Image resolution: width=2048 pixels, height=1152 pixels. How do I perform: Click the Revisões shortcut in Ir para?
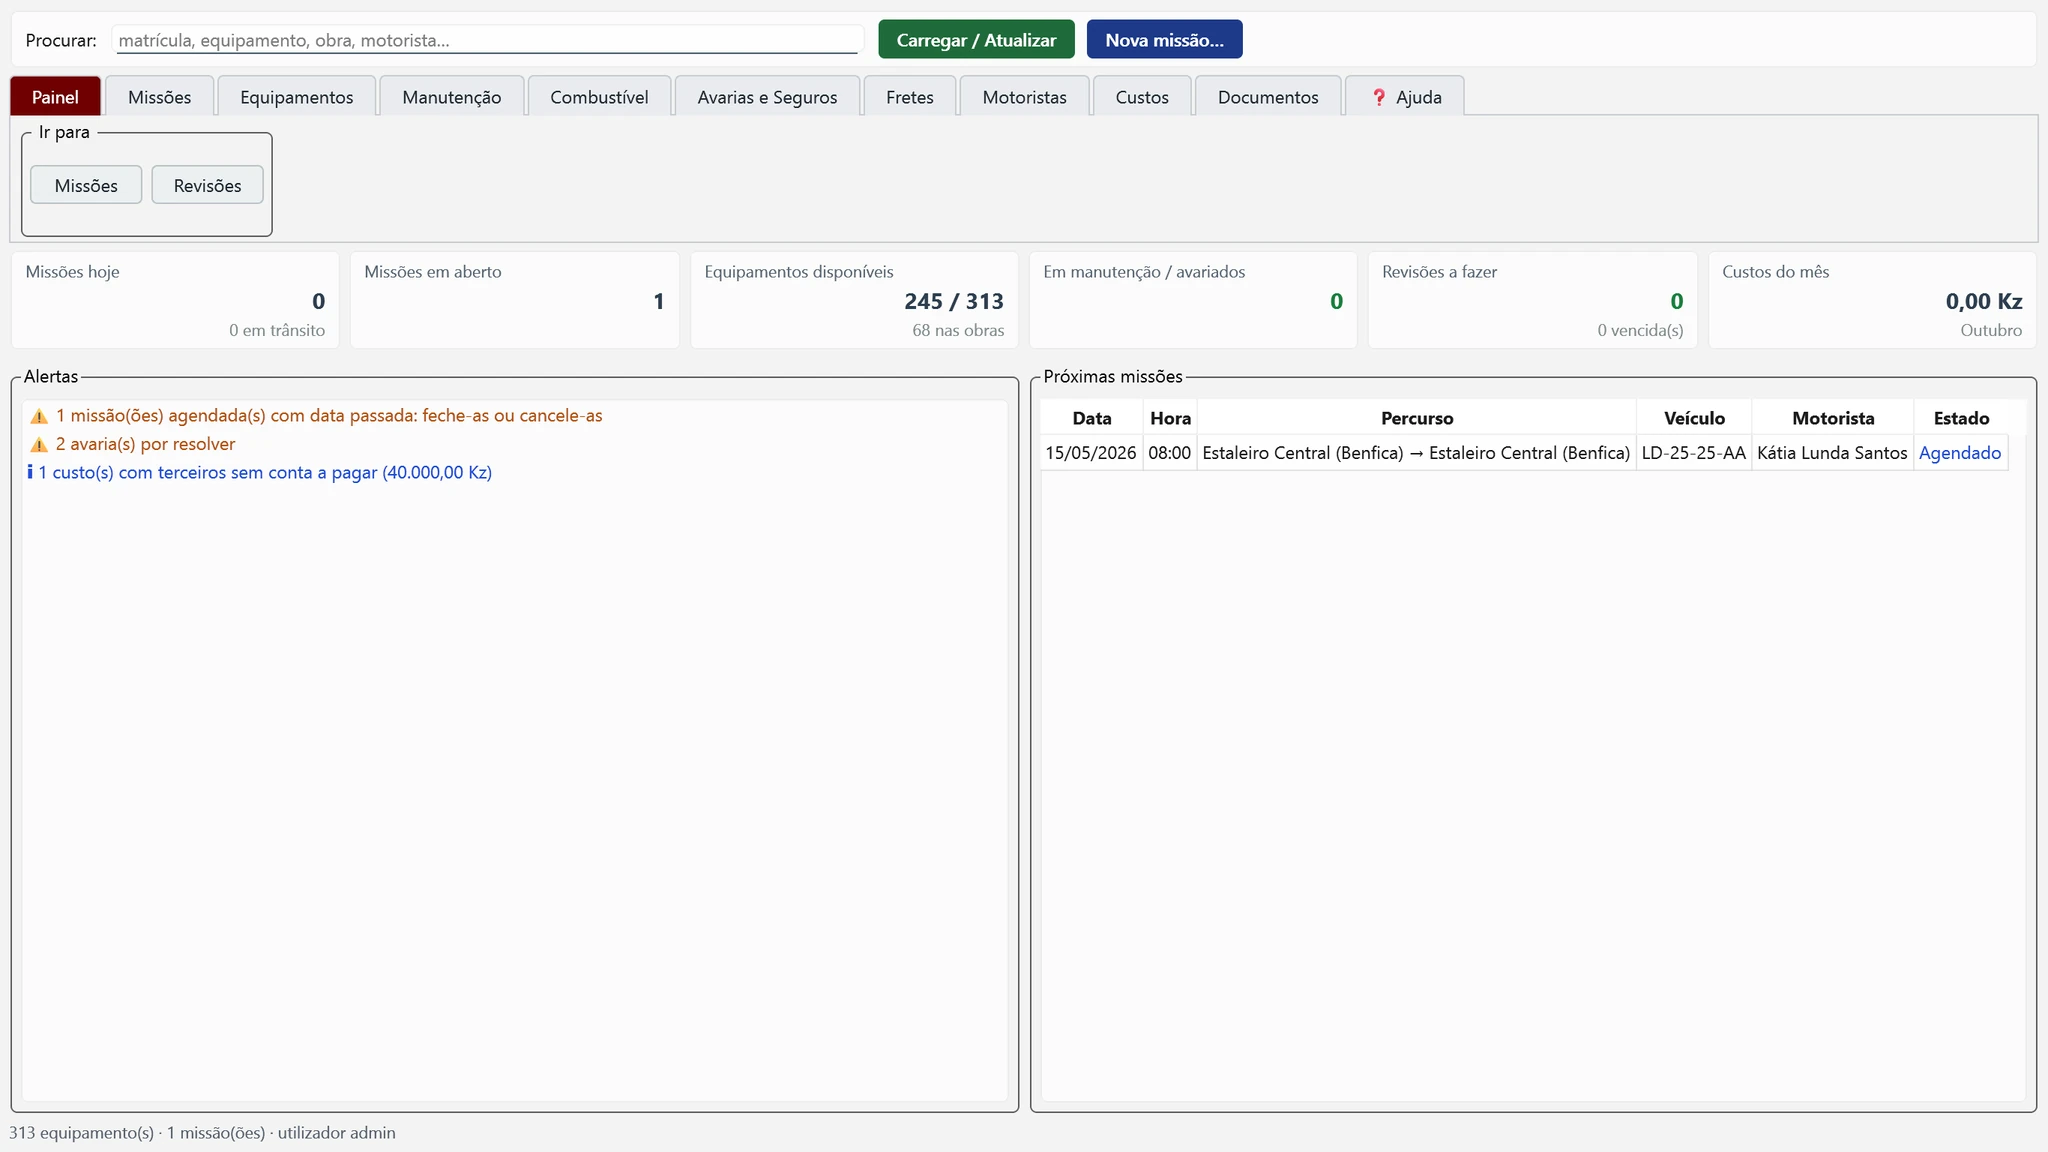point(207,185)
